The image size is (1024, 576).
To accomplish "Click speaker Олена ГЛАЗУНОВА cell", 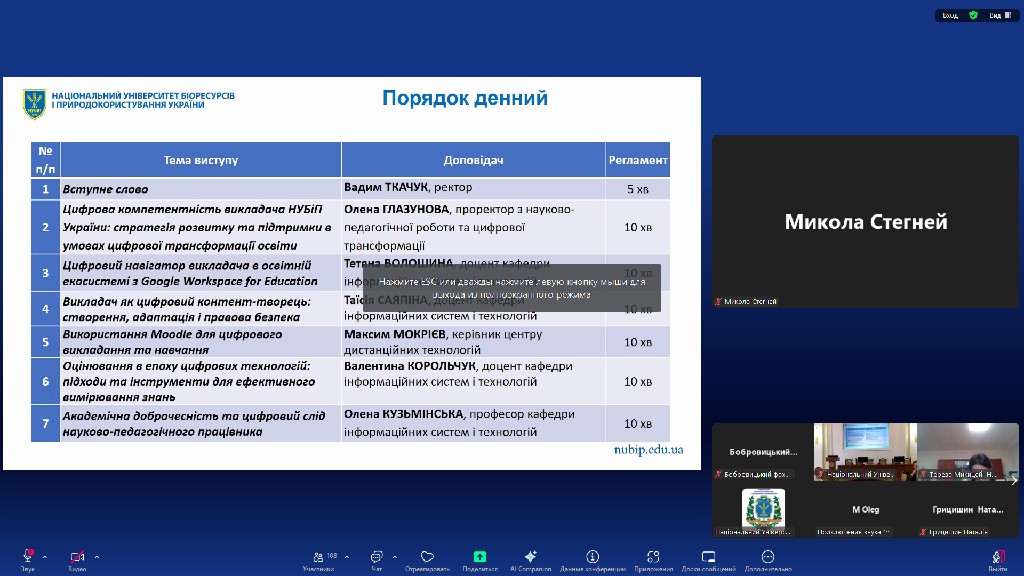I will [473, 227].
